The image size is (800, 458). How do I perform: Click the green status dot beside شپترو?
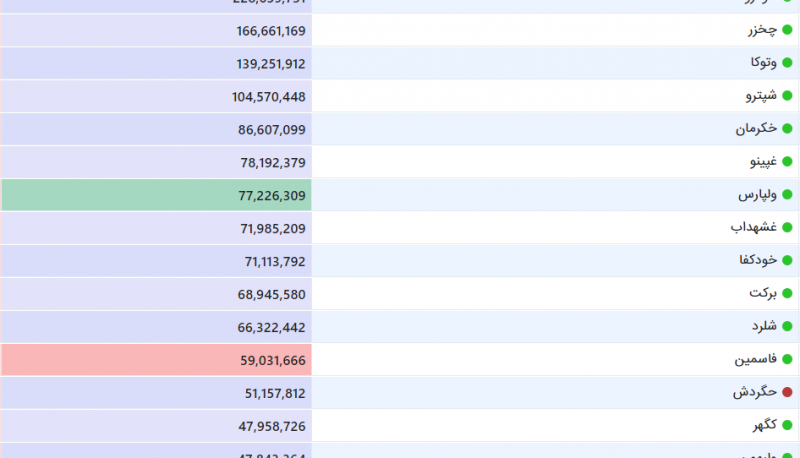pyautogui.click(x=787, y=95)
